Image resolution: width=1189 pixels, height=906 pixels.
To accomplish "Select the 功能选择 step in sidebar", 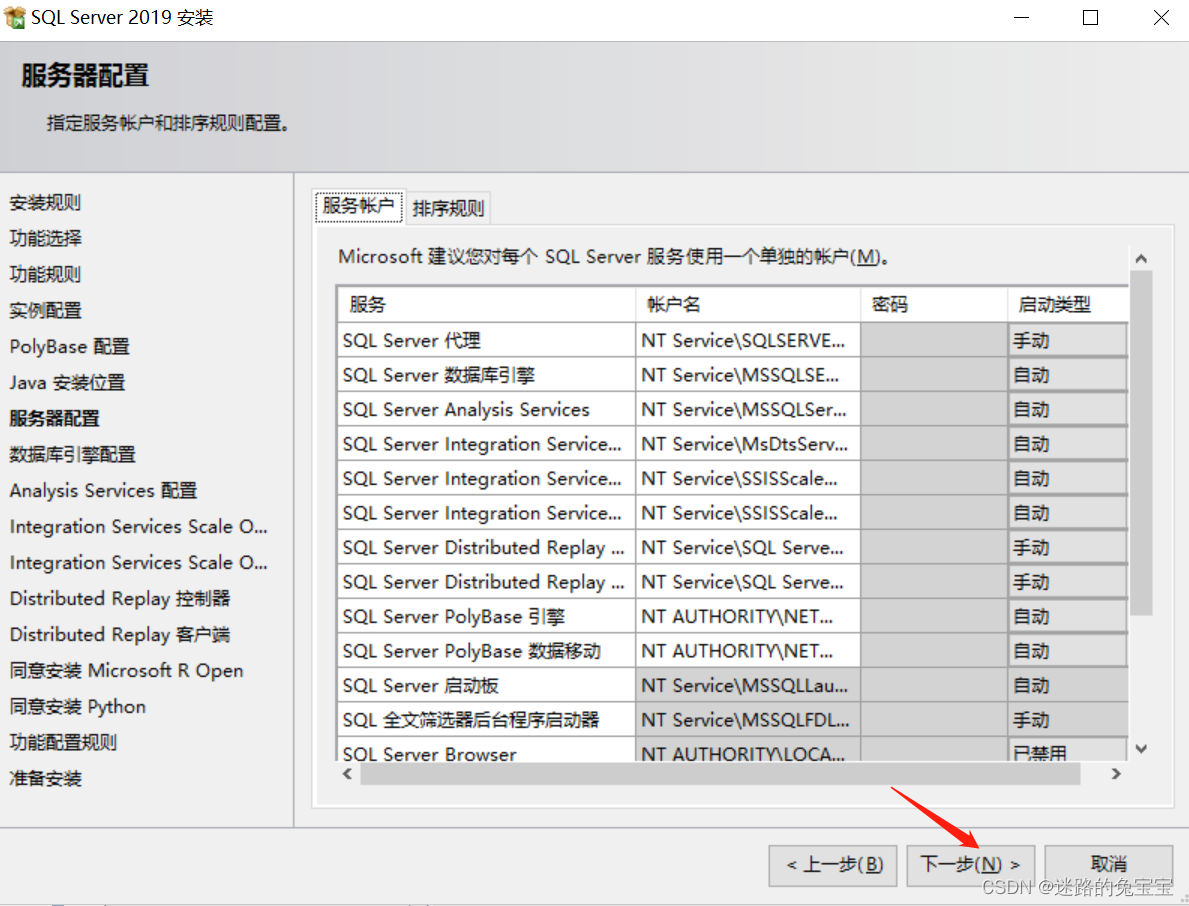I will pyautogui.click(x=45, y=238).
